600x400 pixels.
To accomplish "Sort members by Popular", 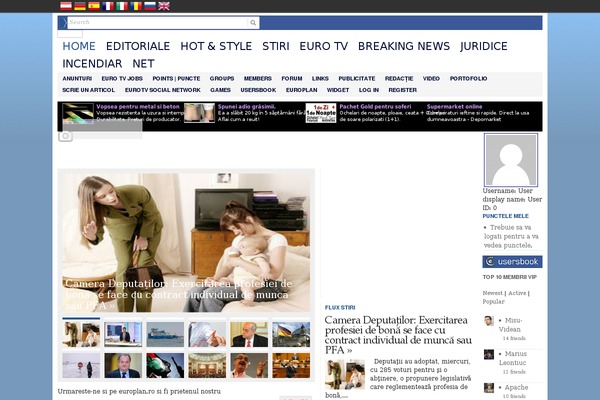I will [x=494, y=302].
